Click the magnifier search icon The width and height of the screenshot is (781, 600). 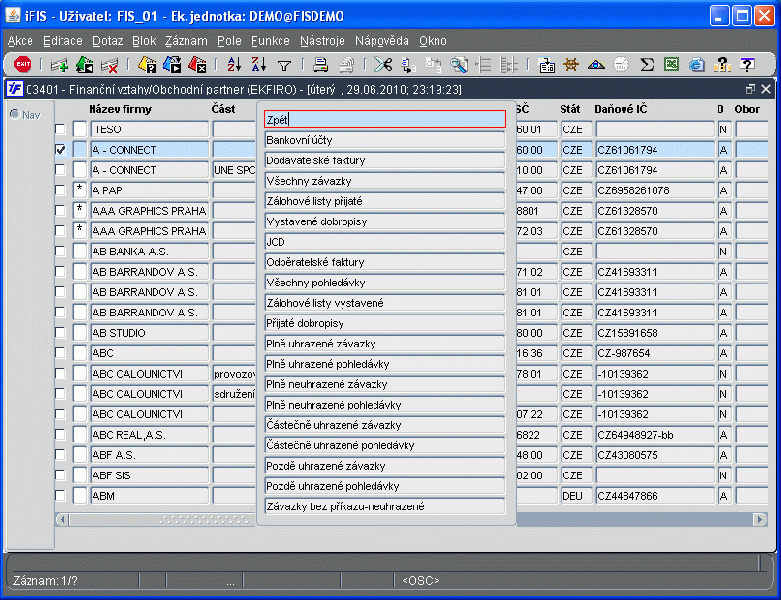coord(459,65)
